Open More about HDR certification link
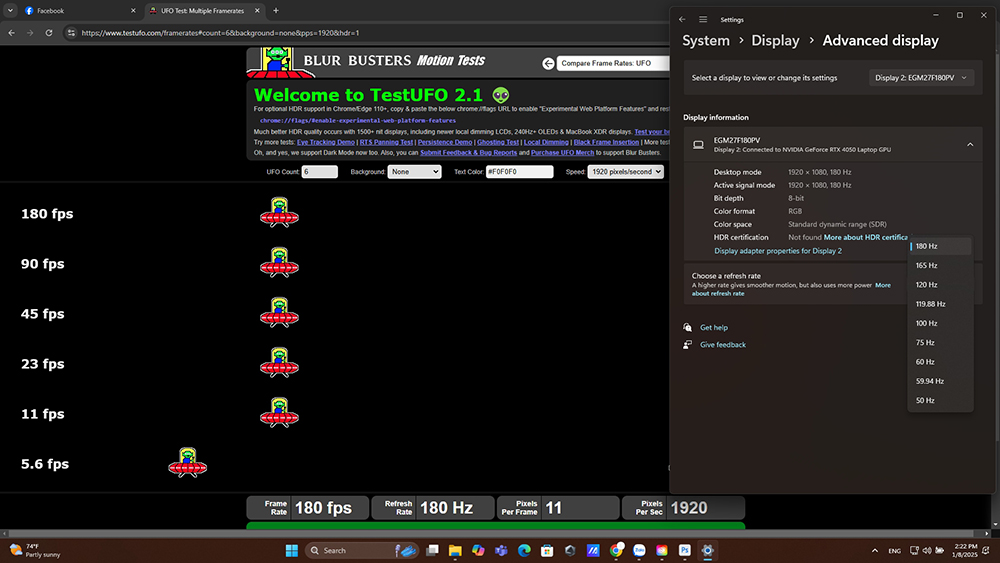 pos(865,237)
